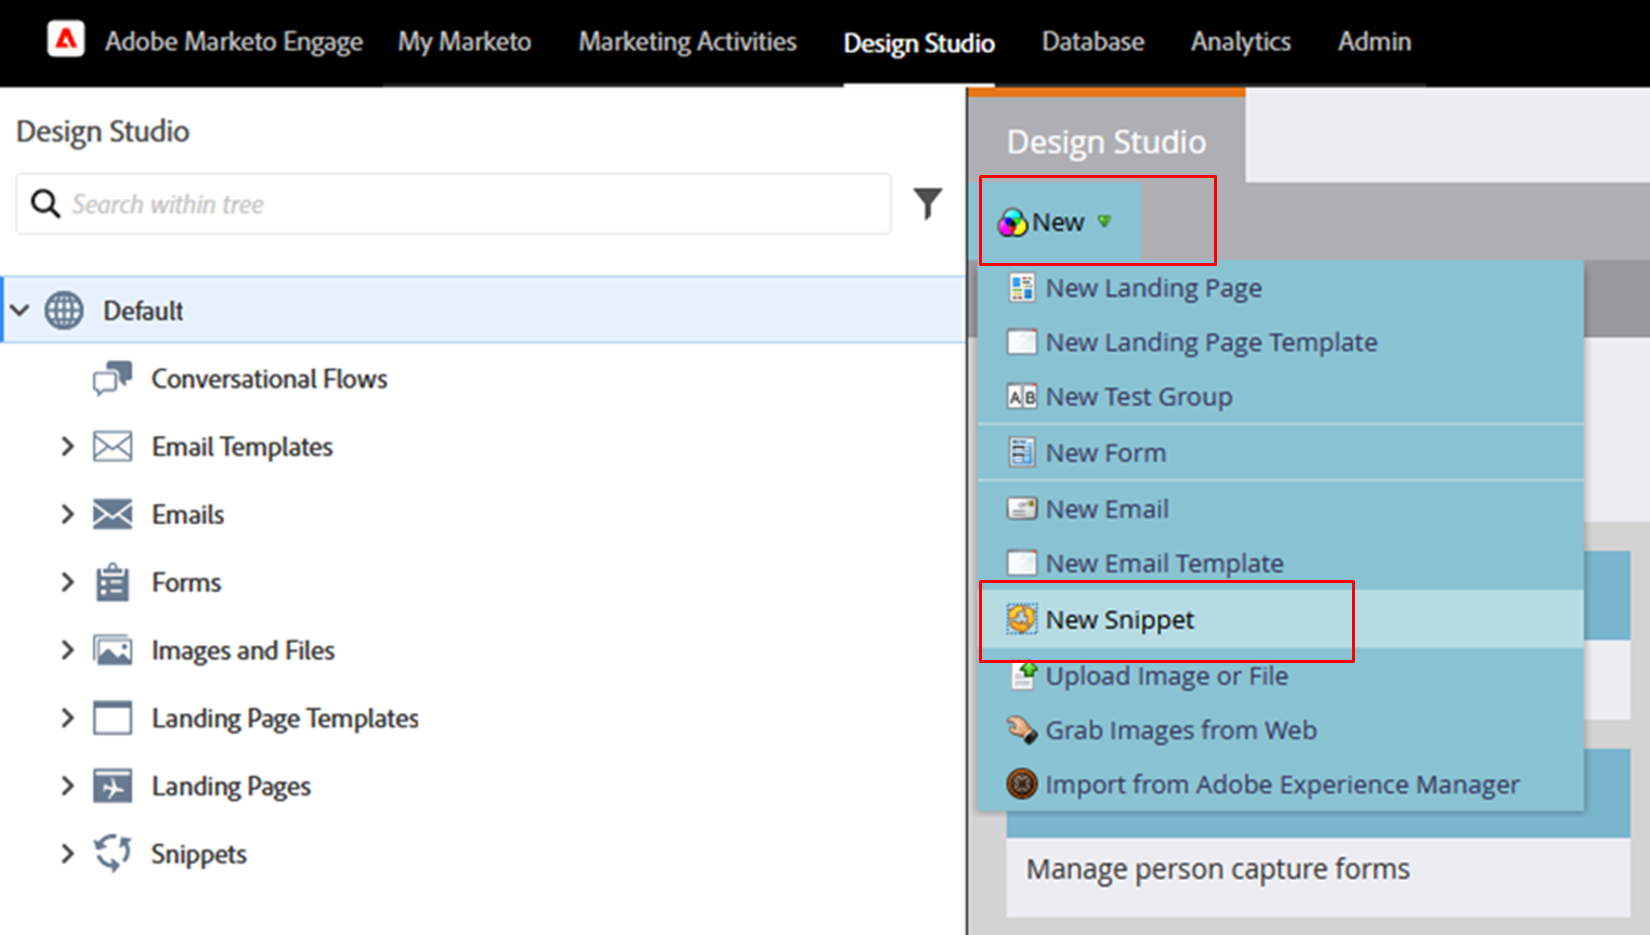
Task: Select the Email Templates tree label
Action: pyautogui.click(x=242, y=446)
